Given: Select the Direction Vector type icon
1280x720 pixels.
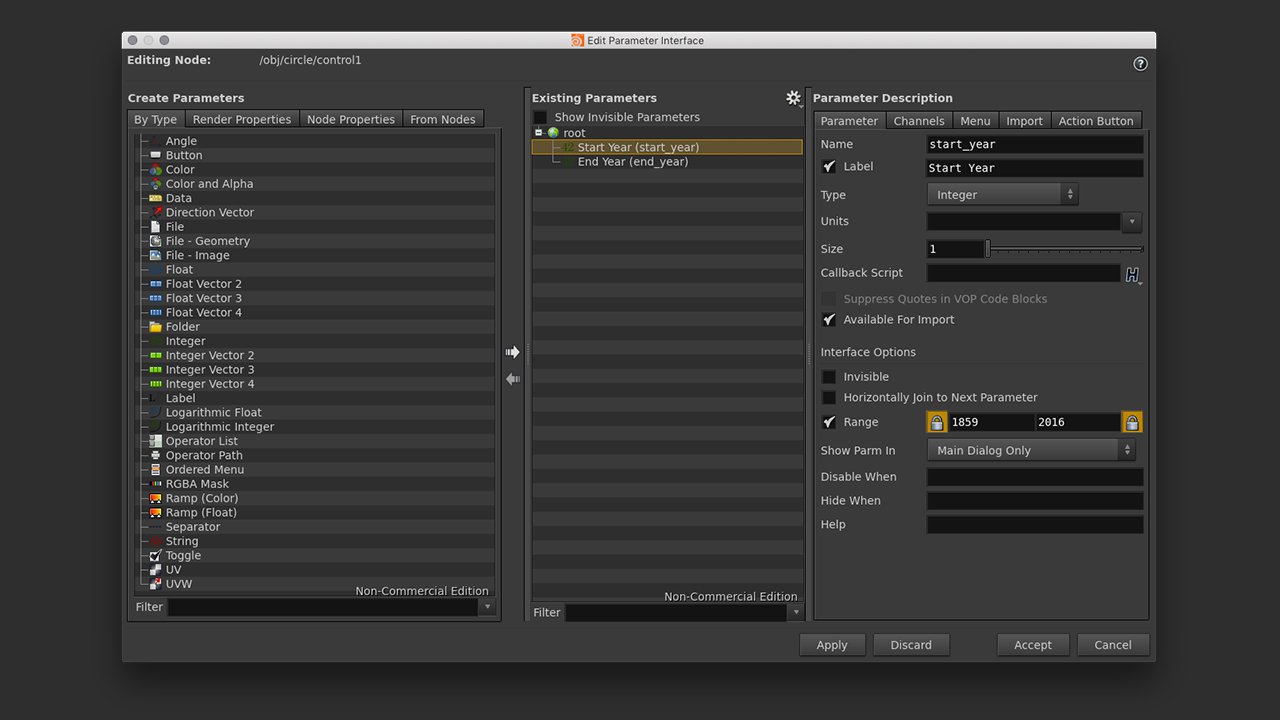Looking at the screenshot, I should coord(156,212).
